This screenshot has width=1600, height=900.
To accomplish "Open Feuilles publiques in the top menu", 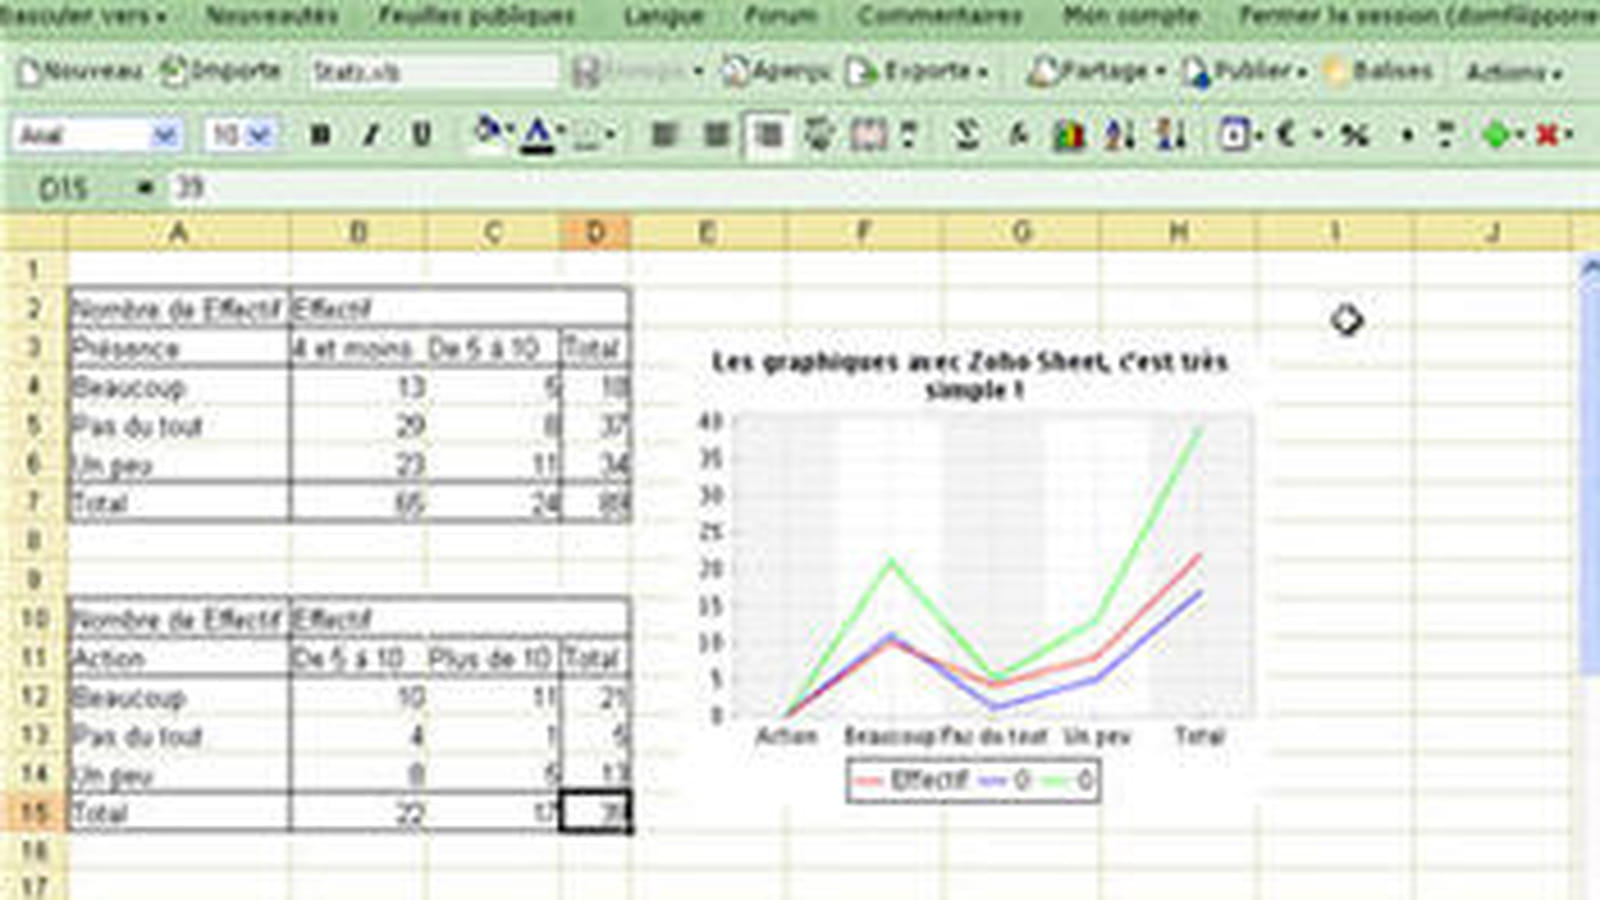I will pos(477,16).
